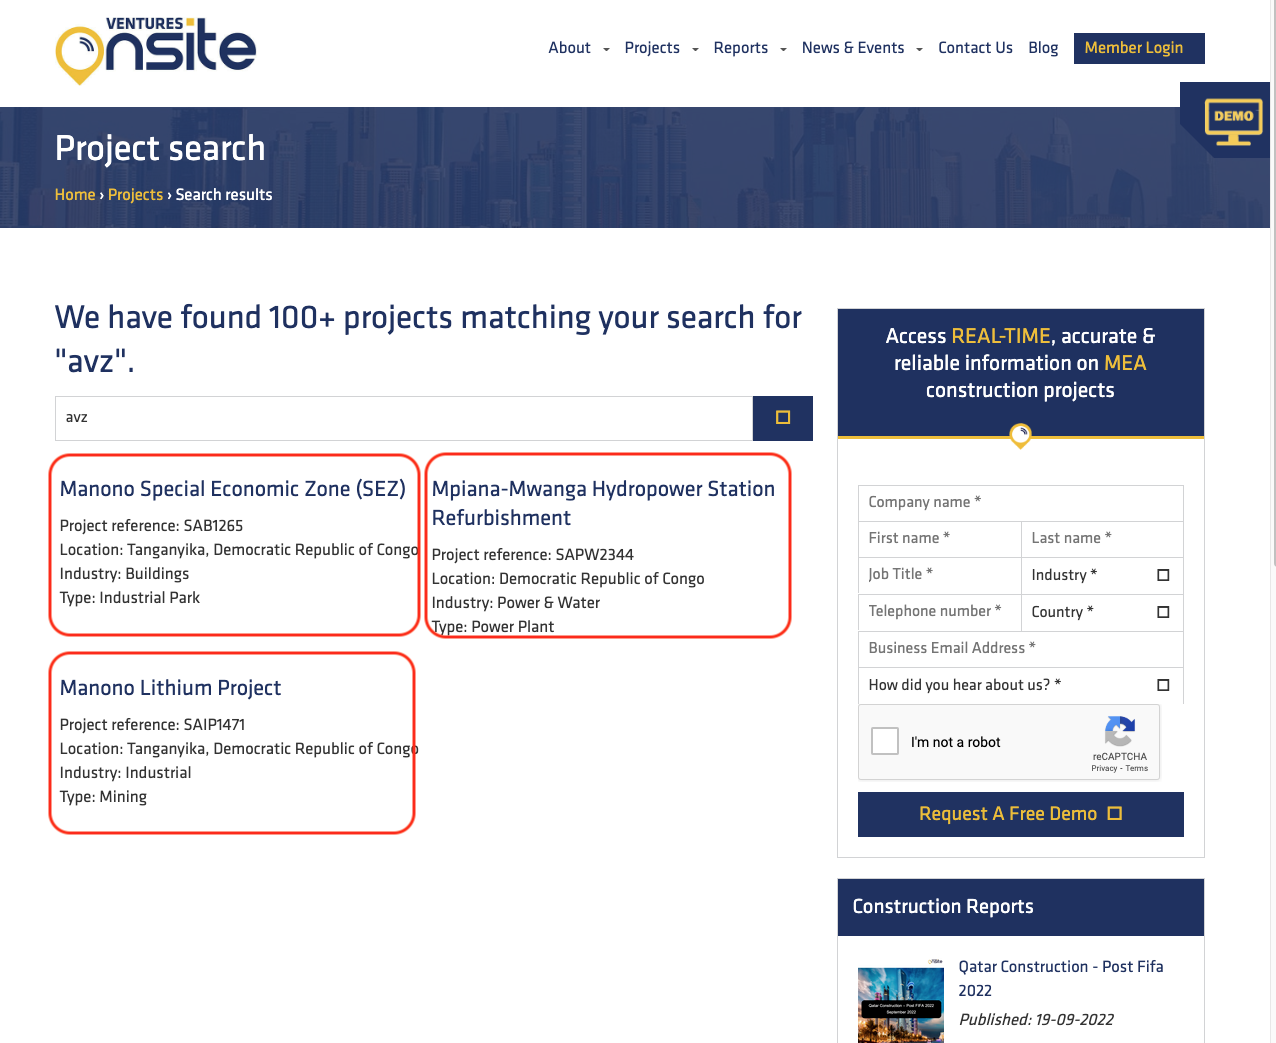Screen dimensions: 1276x1043
Task: Click the search button beside avz field
Action: 782,418
